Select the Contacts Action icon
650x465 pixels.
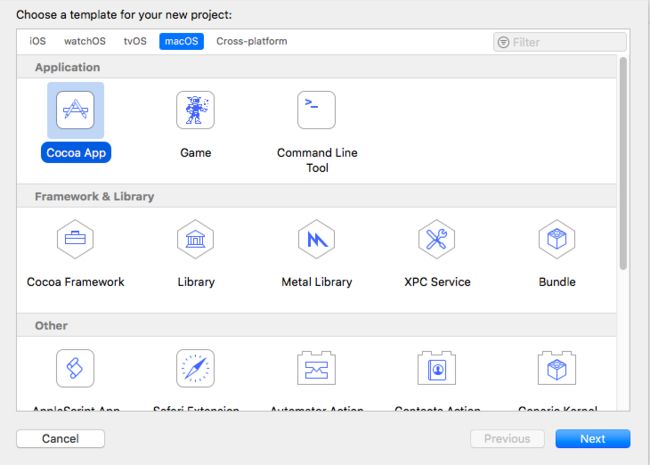point(437,368)
